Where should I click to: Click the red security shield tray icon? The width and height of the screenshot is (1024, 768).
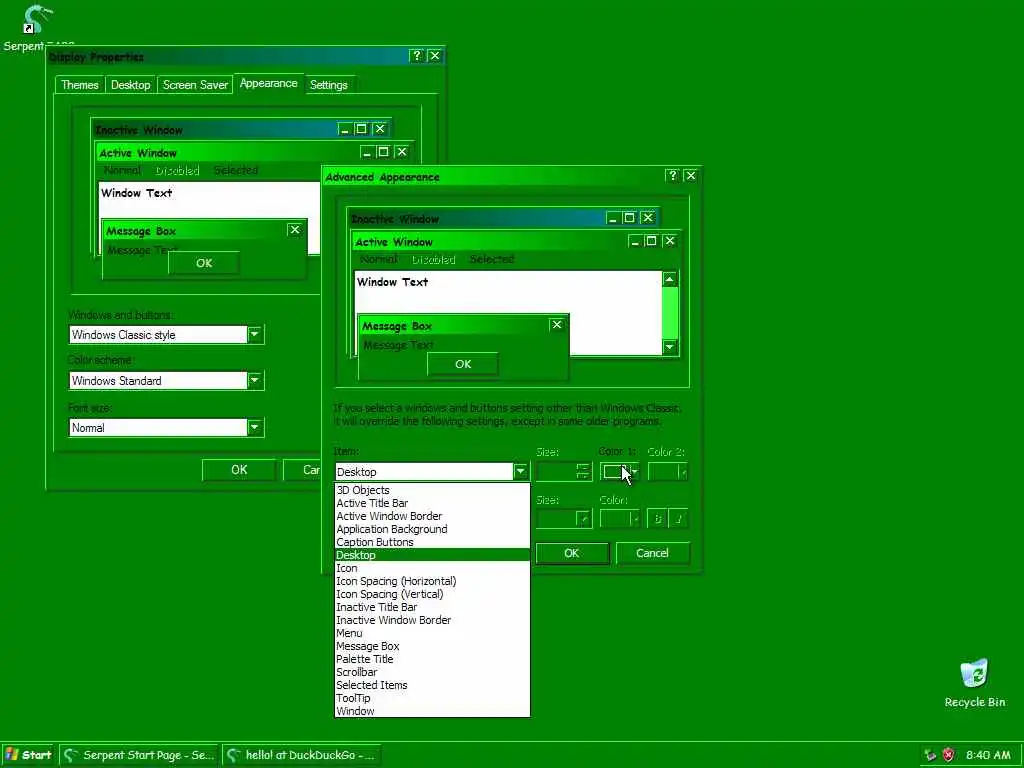(948, 755)
